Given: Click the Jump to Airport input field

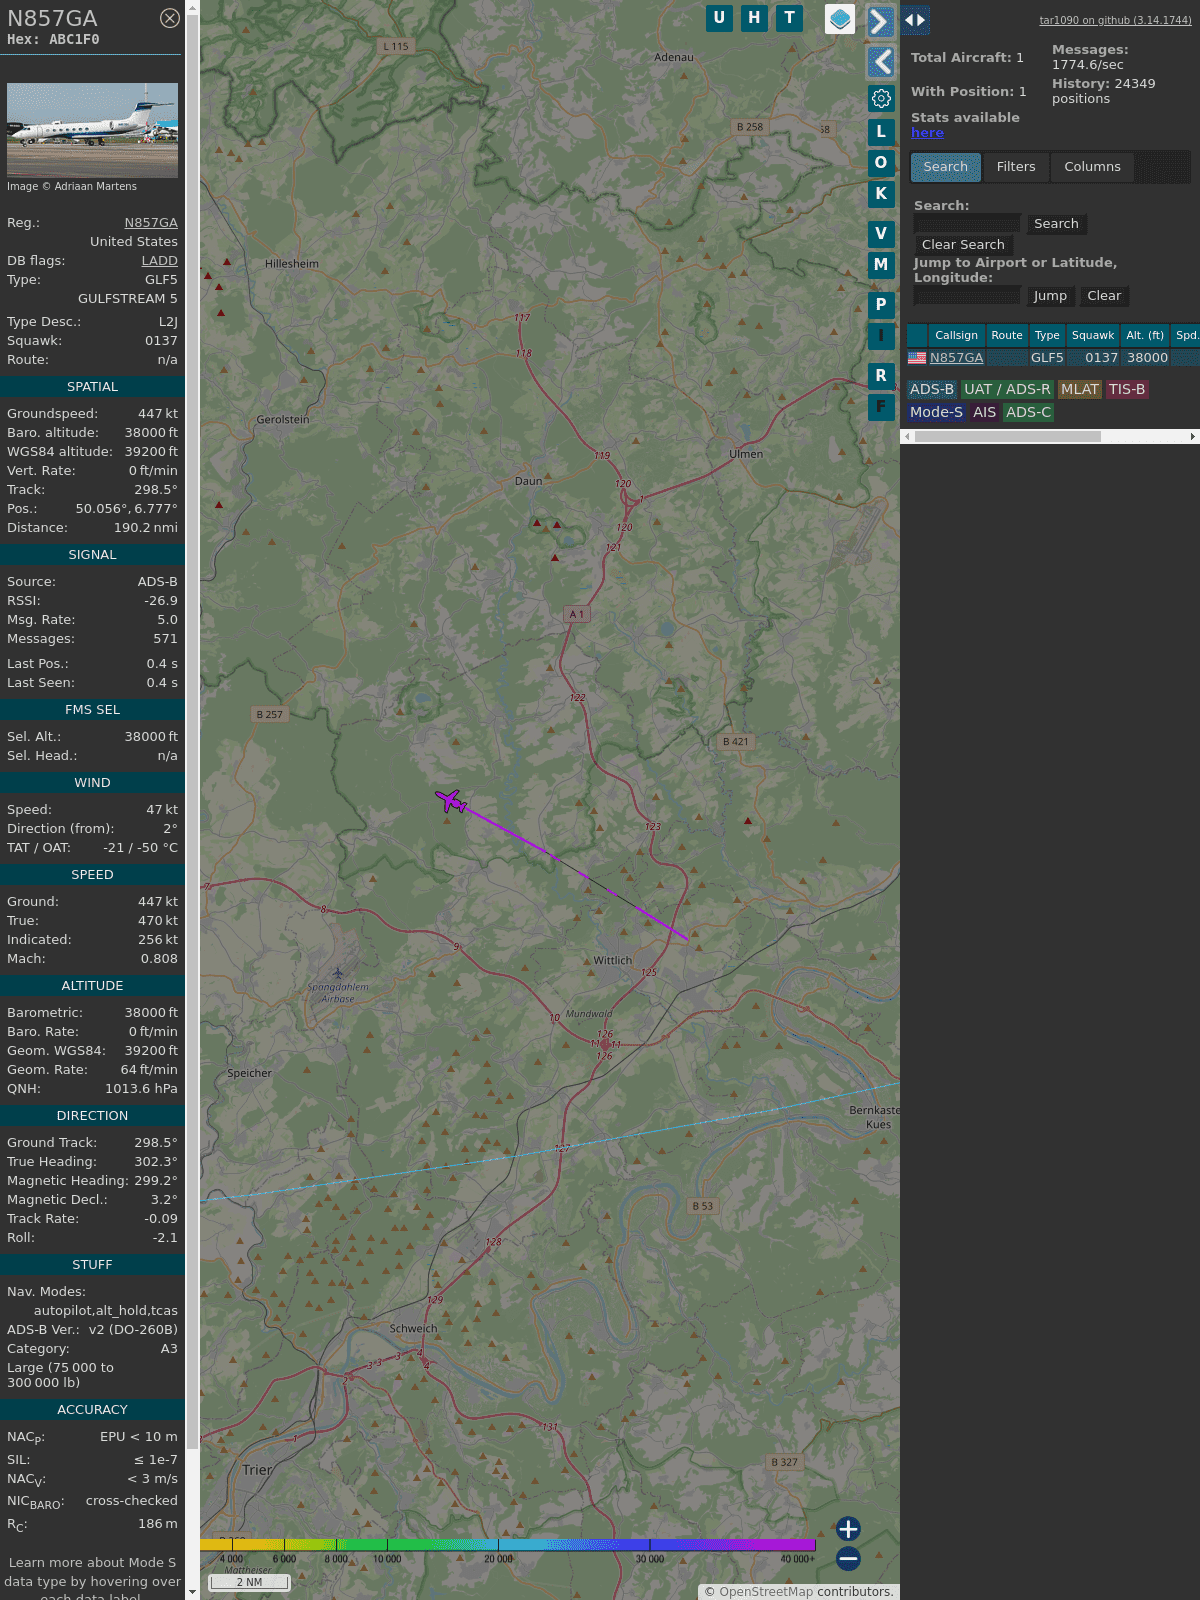Looking at the screenshot, I should [x=967, y=296].
